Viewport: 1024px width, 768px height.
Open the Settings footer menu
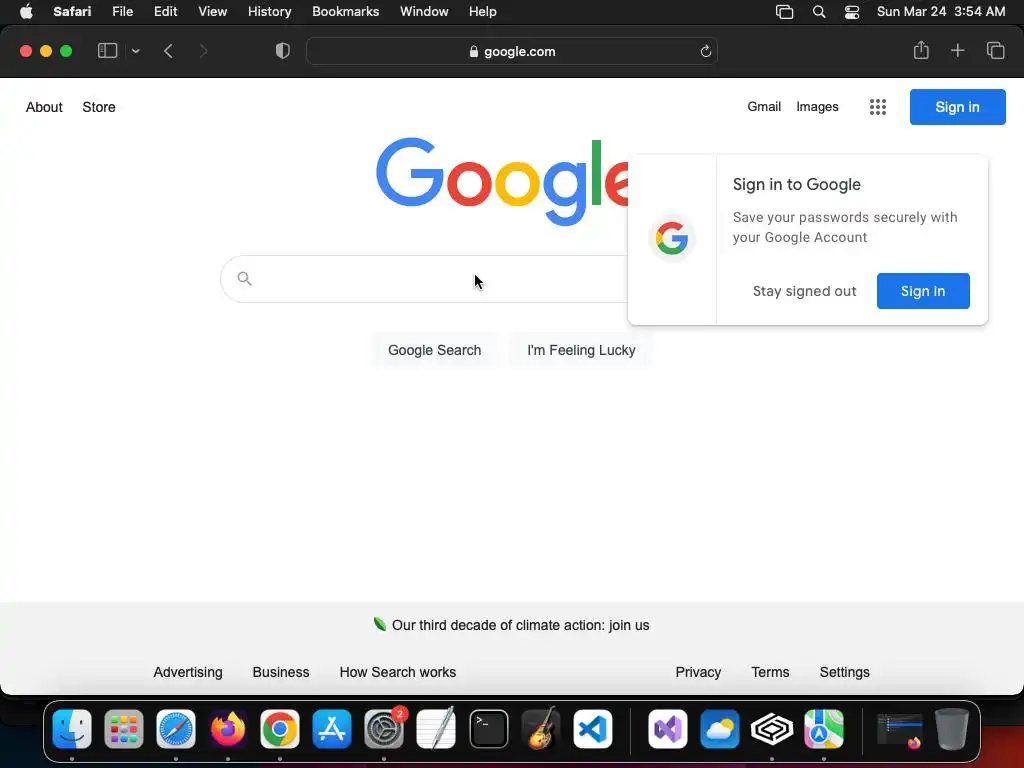click(844, 672)
